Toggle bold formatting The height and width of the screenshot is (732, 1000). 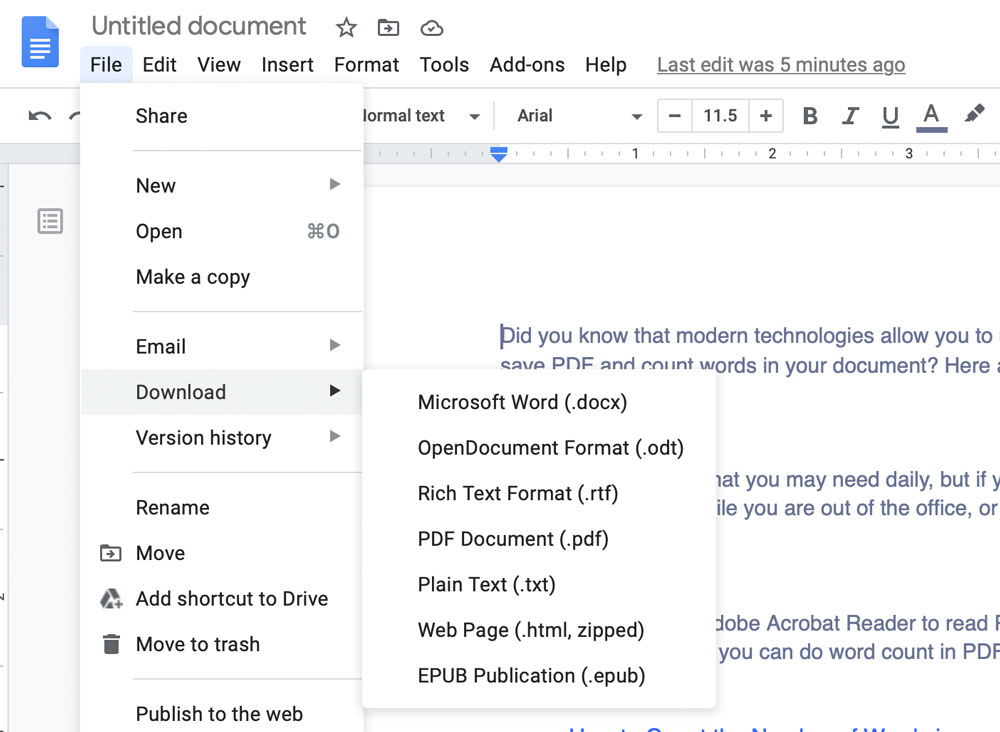pos(810,116)
